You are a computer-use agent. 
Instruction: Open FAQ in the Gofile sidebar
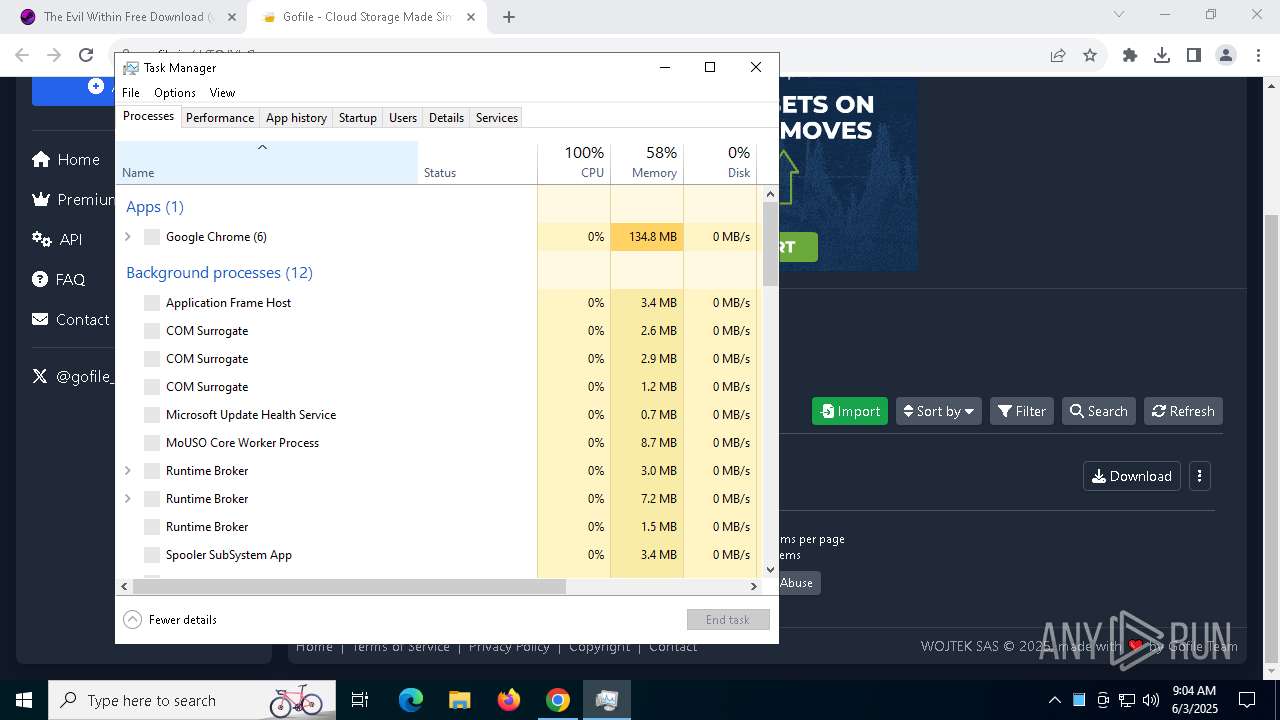(59, 280)
